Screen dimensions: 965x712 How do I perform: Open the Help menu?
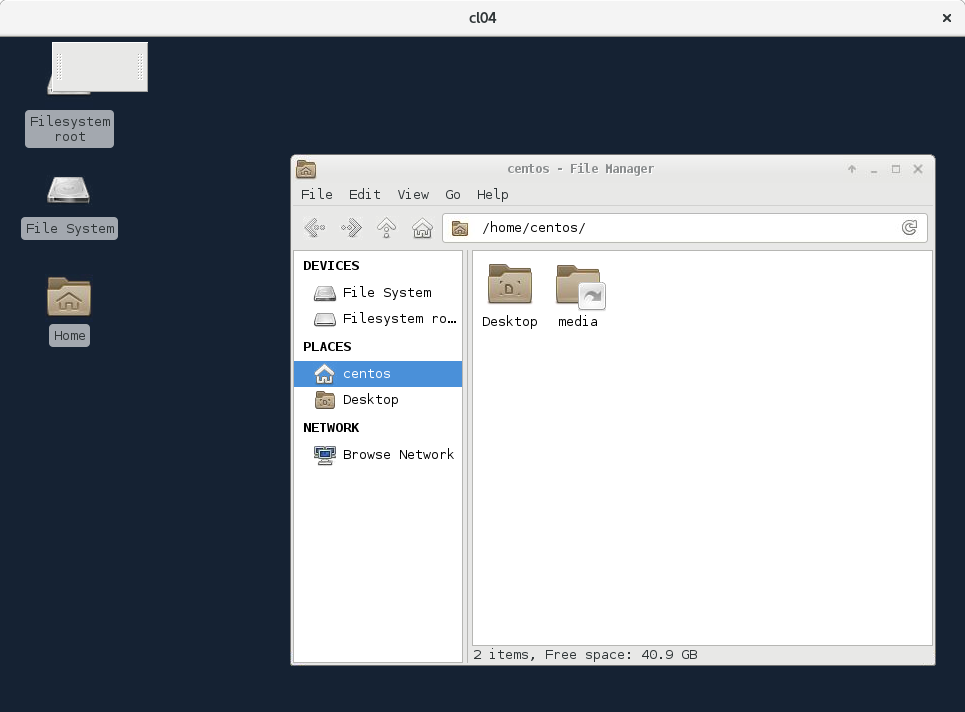[x=492, y=194]
